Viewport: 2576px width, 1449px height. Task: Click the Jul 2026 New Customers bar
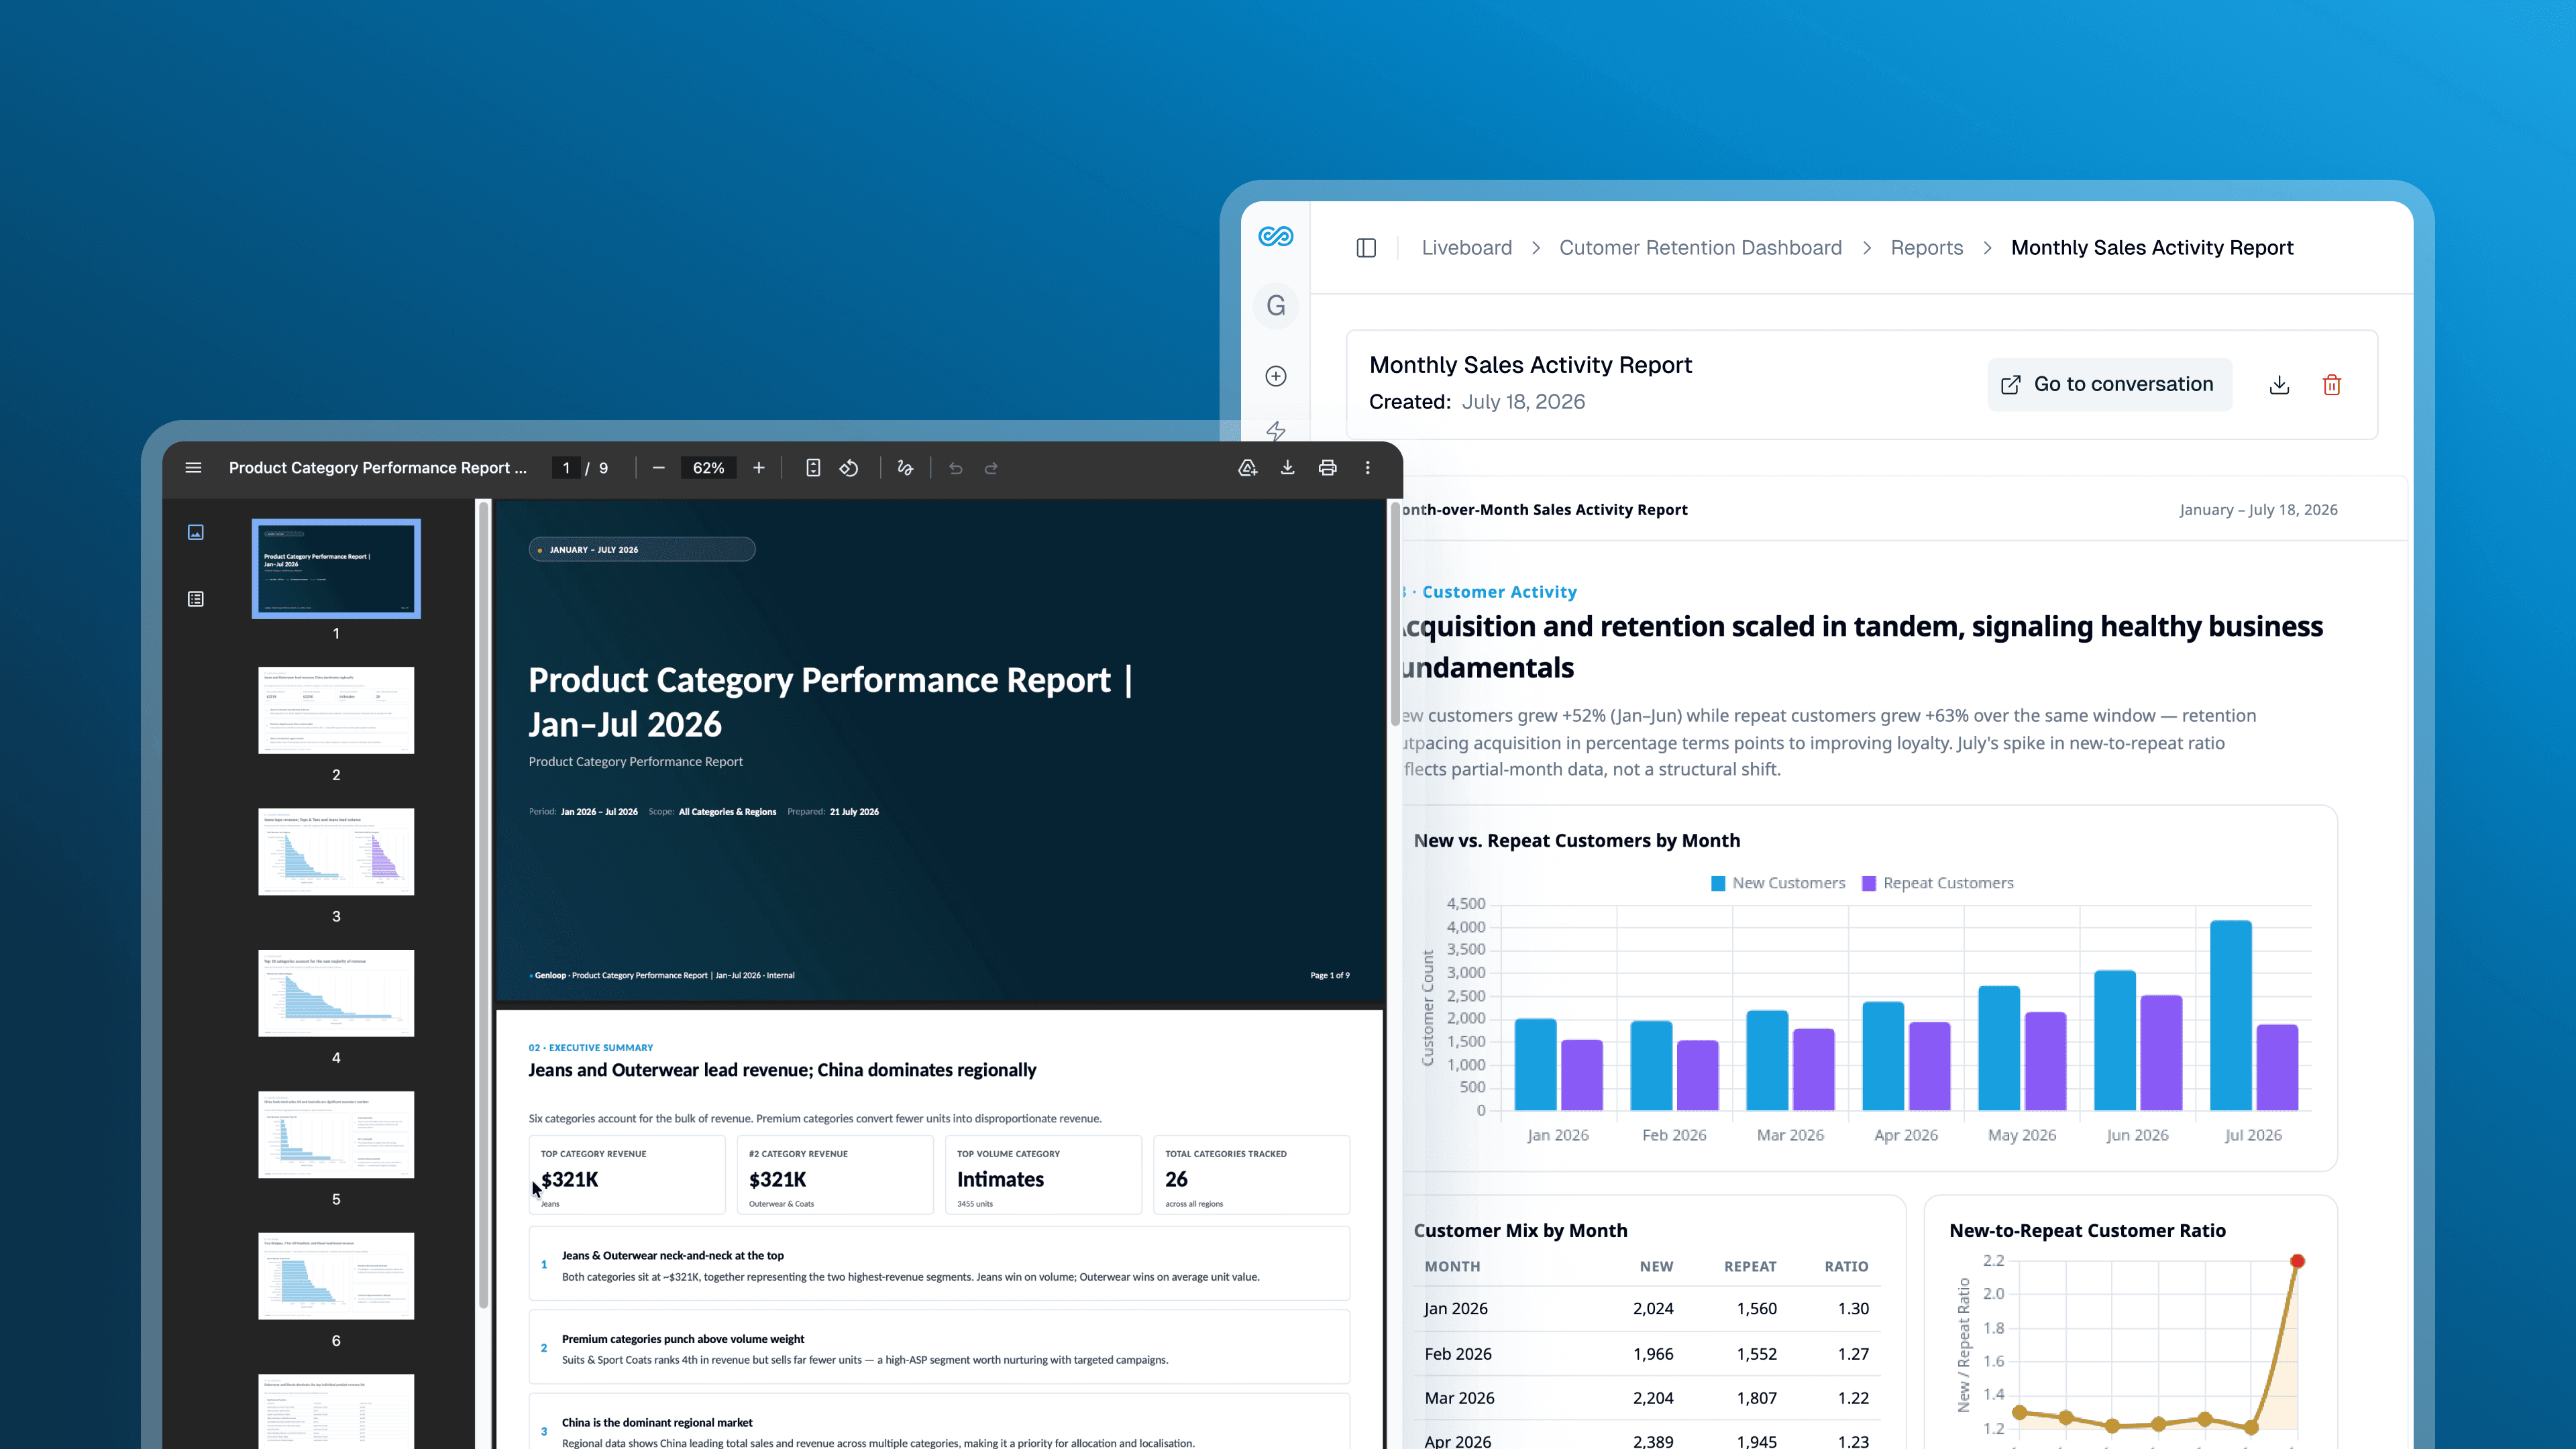pyautogui.click(x=2230, y=1015)
